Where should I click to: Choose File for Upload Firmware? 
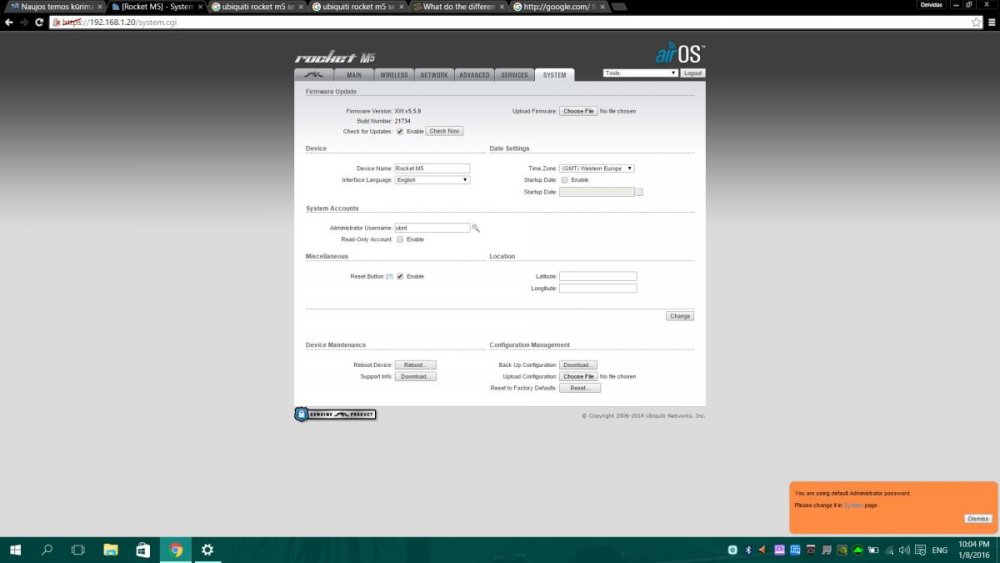tap(578, 111)
